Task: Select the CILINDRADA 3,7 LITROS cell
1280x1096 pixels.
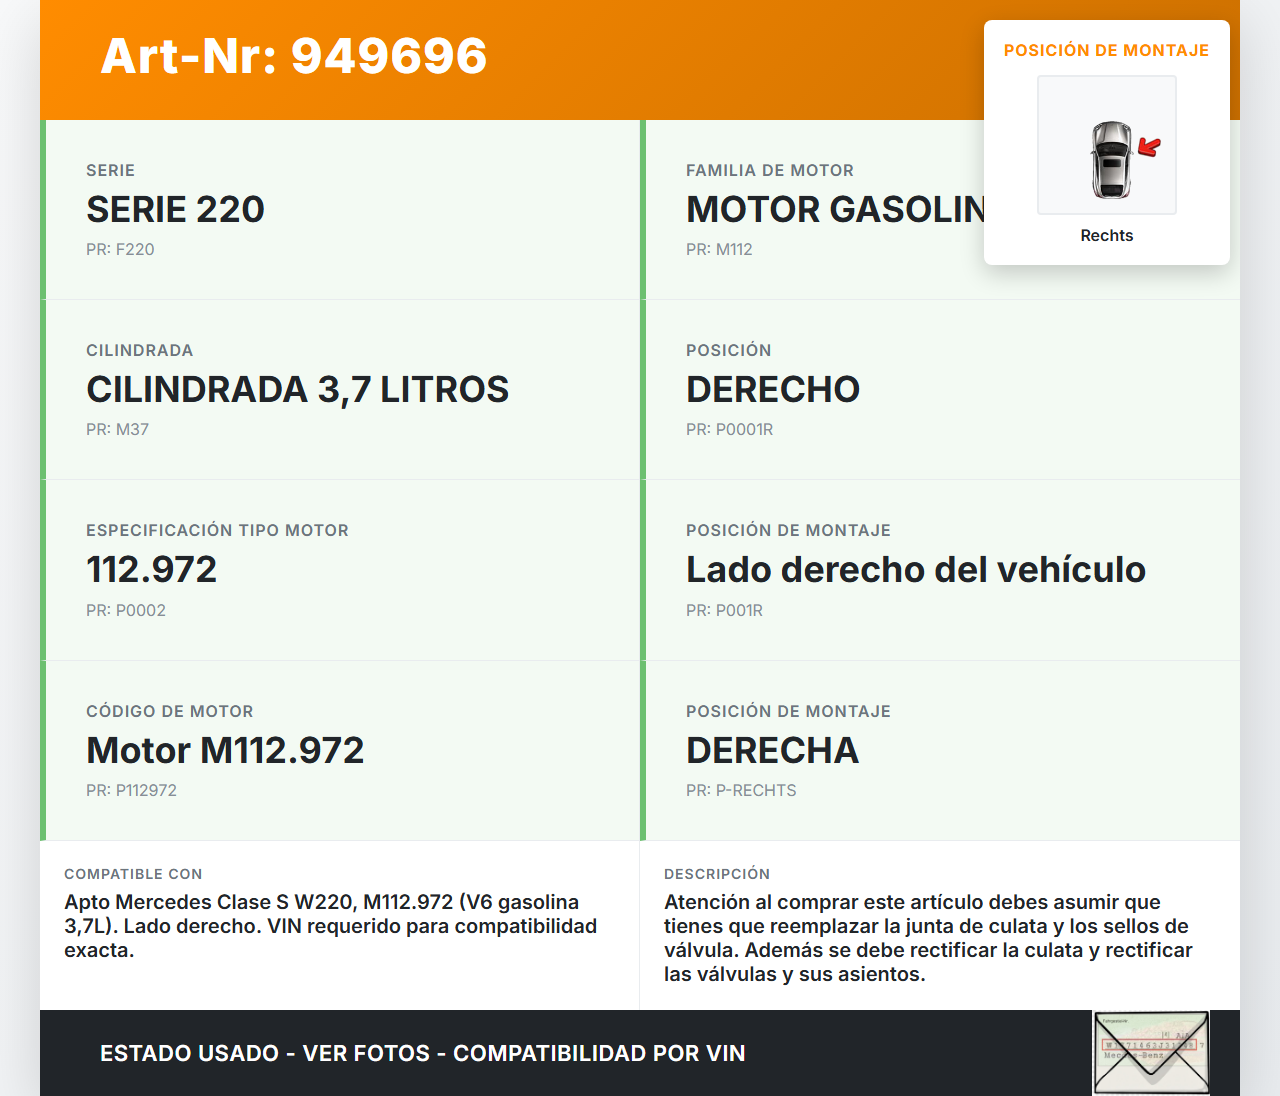Action: pos(297,389)
